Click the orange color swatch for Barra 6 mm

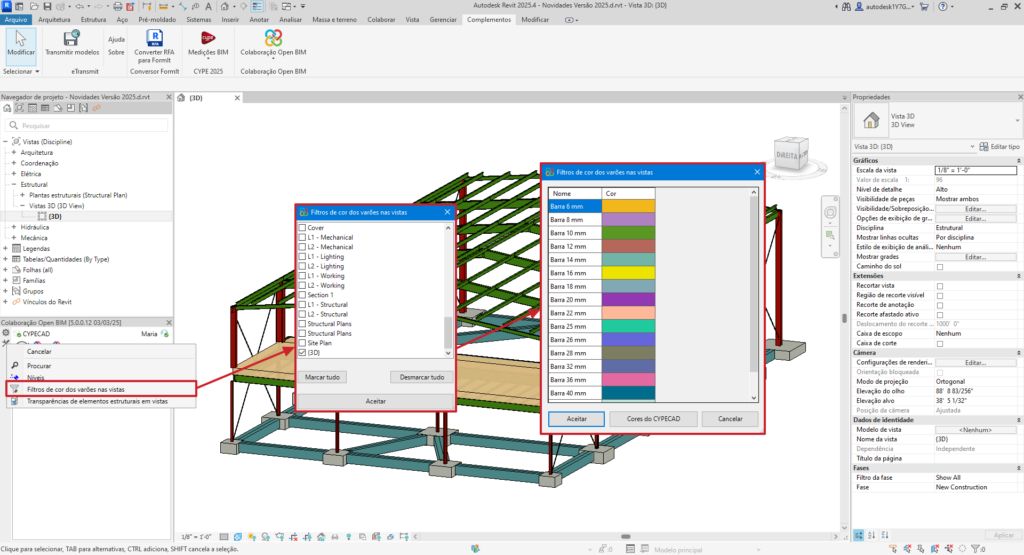(x=628, y=206)
